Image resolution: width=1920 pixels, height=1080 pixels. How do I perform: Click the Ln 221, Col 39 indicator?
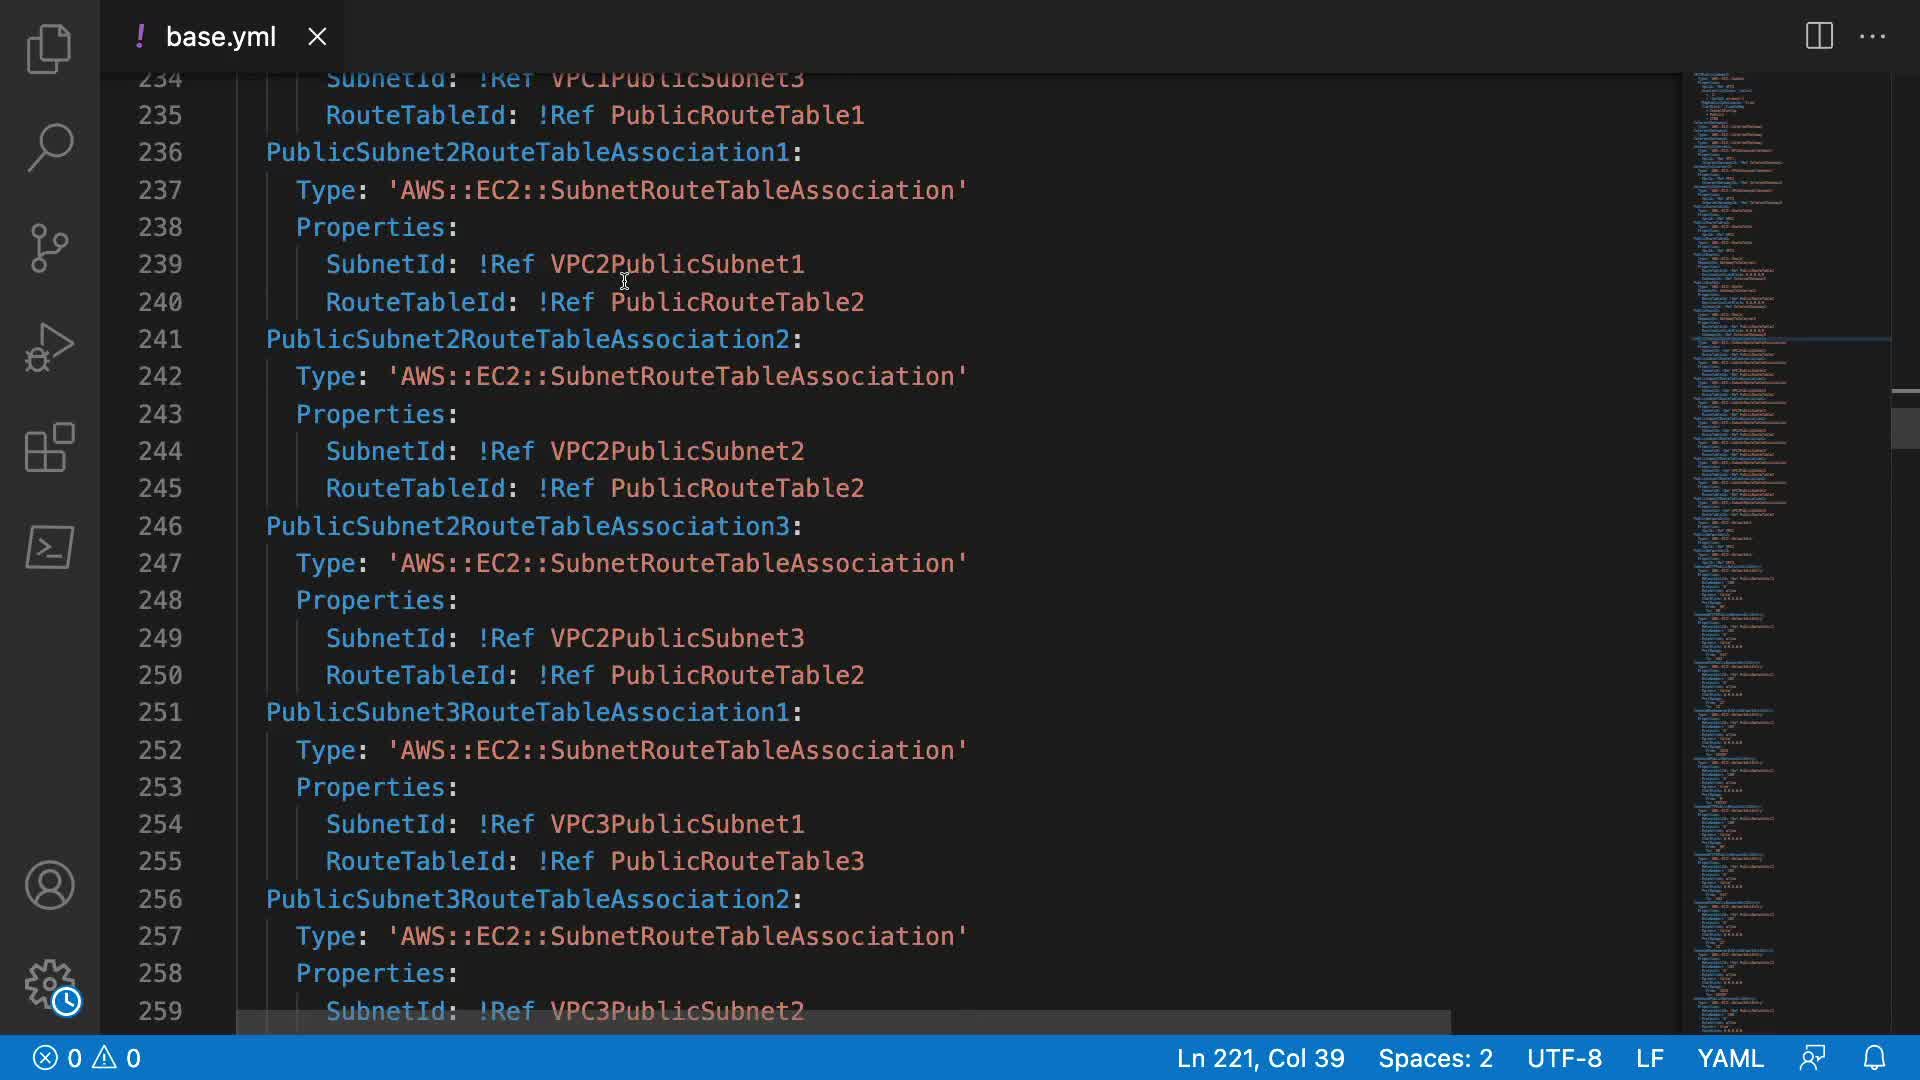1260,1058
